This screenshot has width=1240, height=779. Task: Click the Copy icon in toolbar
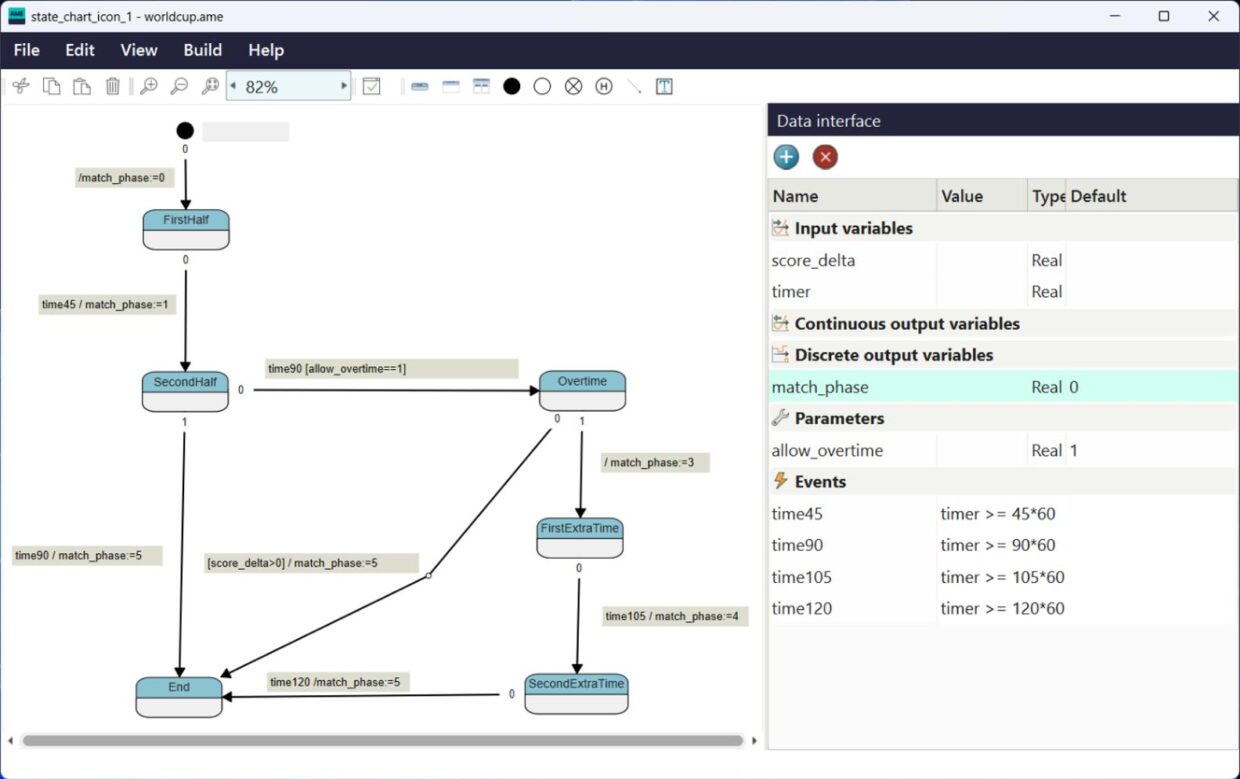[x=51, y=87]
